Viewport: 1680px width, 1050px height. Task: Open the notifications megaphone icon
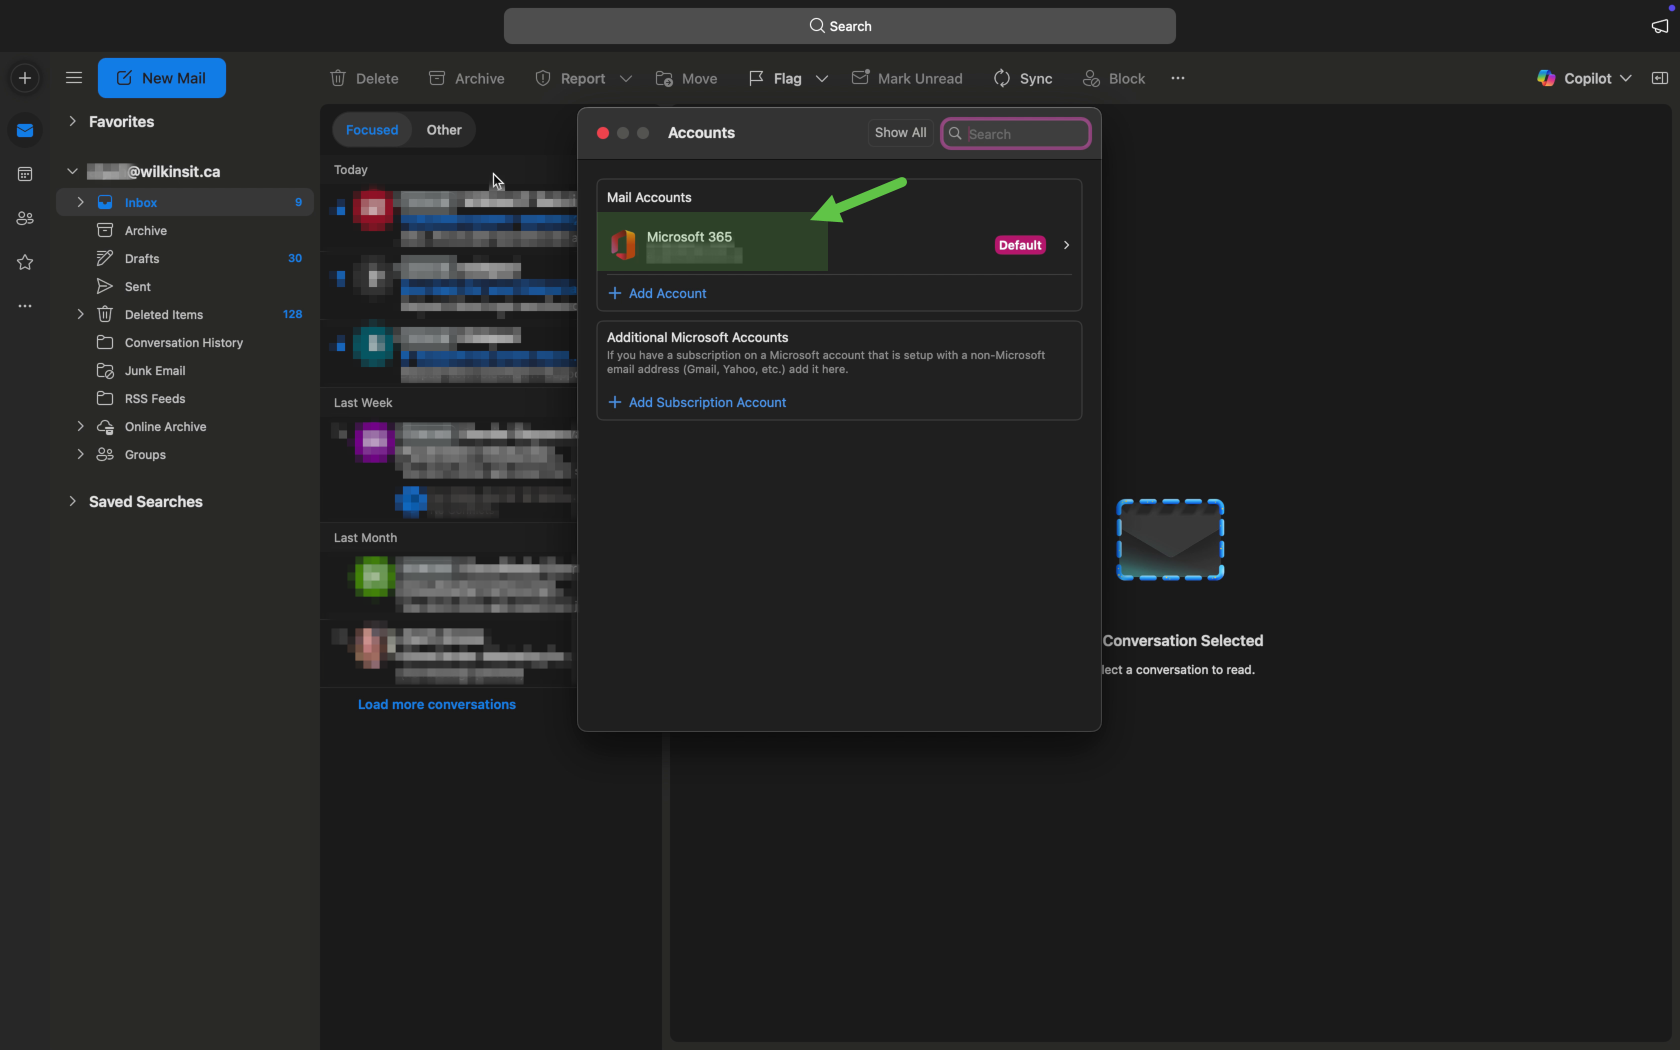point(1660,26)
